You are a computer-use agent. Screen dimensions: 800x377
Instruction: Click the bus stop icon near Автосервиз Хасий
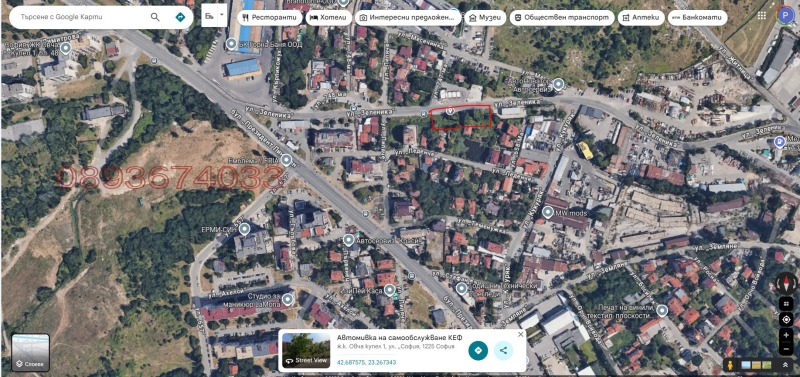click(365, 213)
